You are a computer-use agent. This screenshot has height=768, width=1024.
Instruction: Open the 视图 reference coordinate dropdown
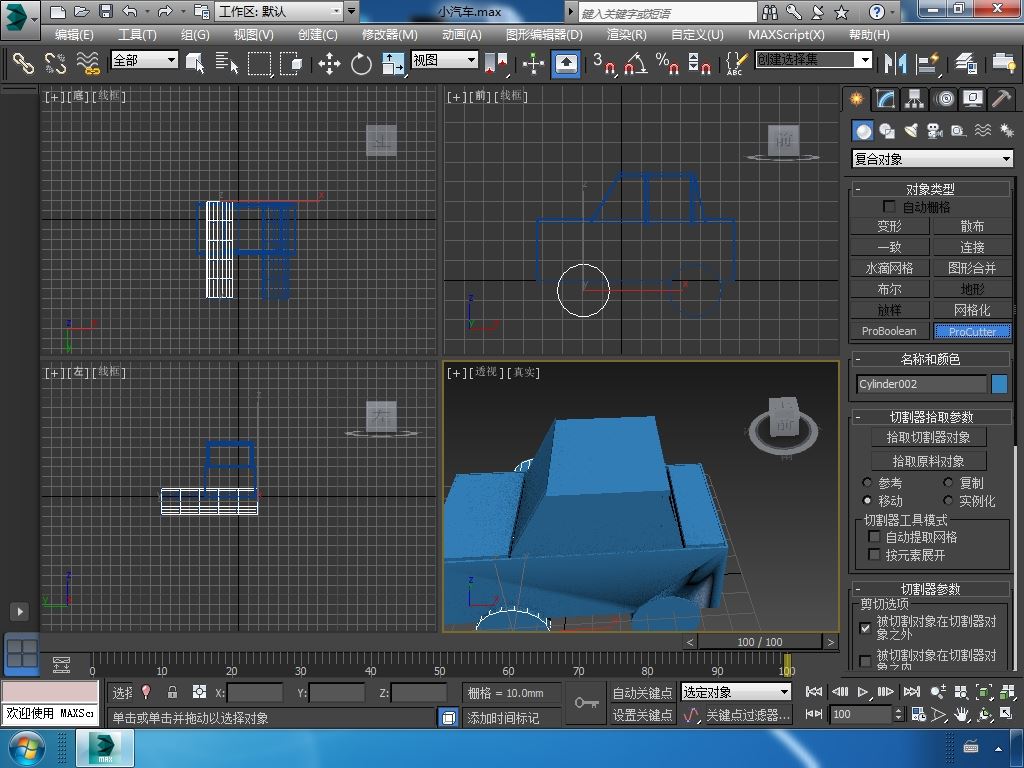(x=444, y=60)
